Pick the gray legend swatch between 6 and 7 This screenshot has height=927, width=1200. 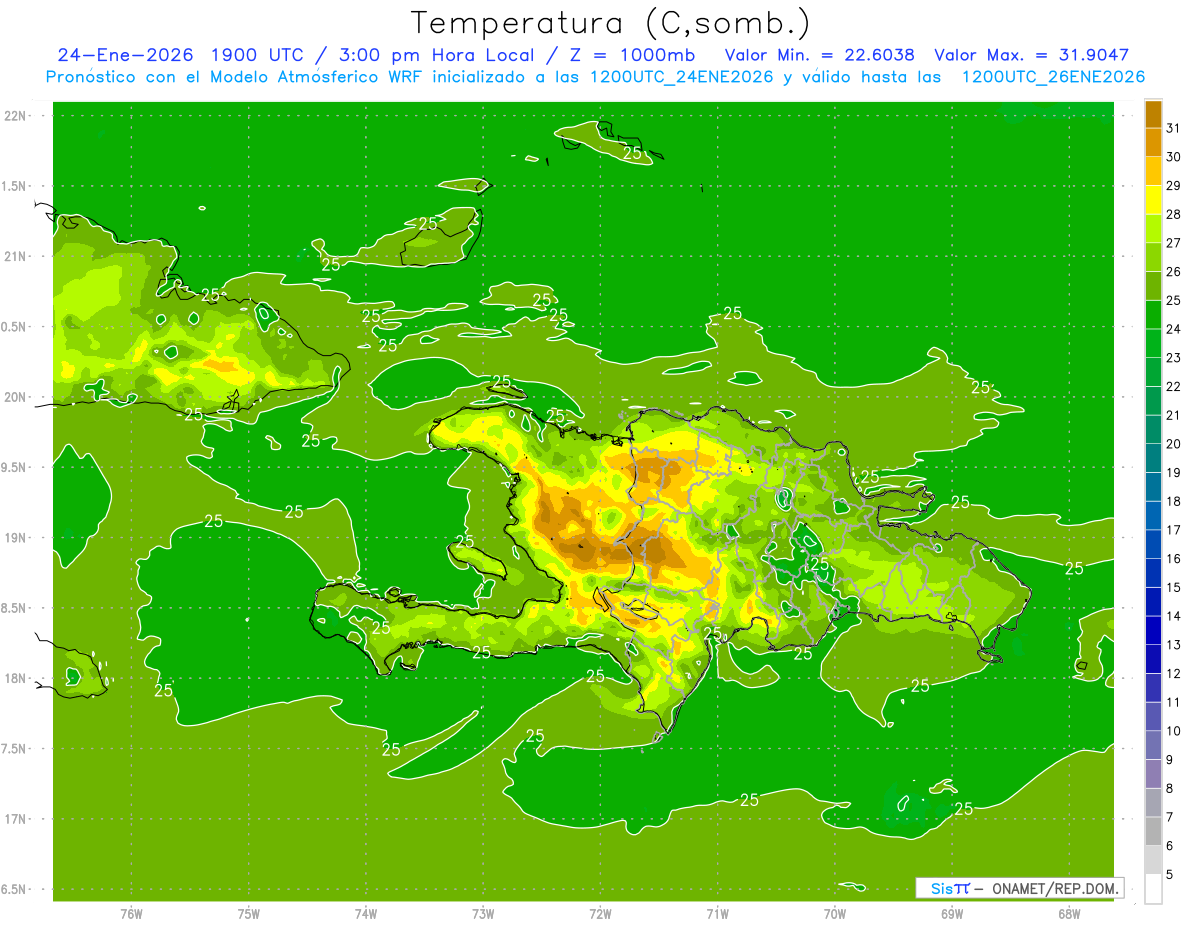1153,831
